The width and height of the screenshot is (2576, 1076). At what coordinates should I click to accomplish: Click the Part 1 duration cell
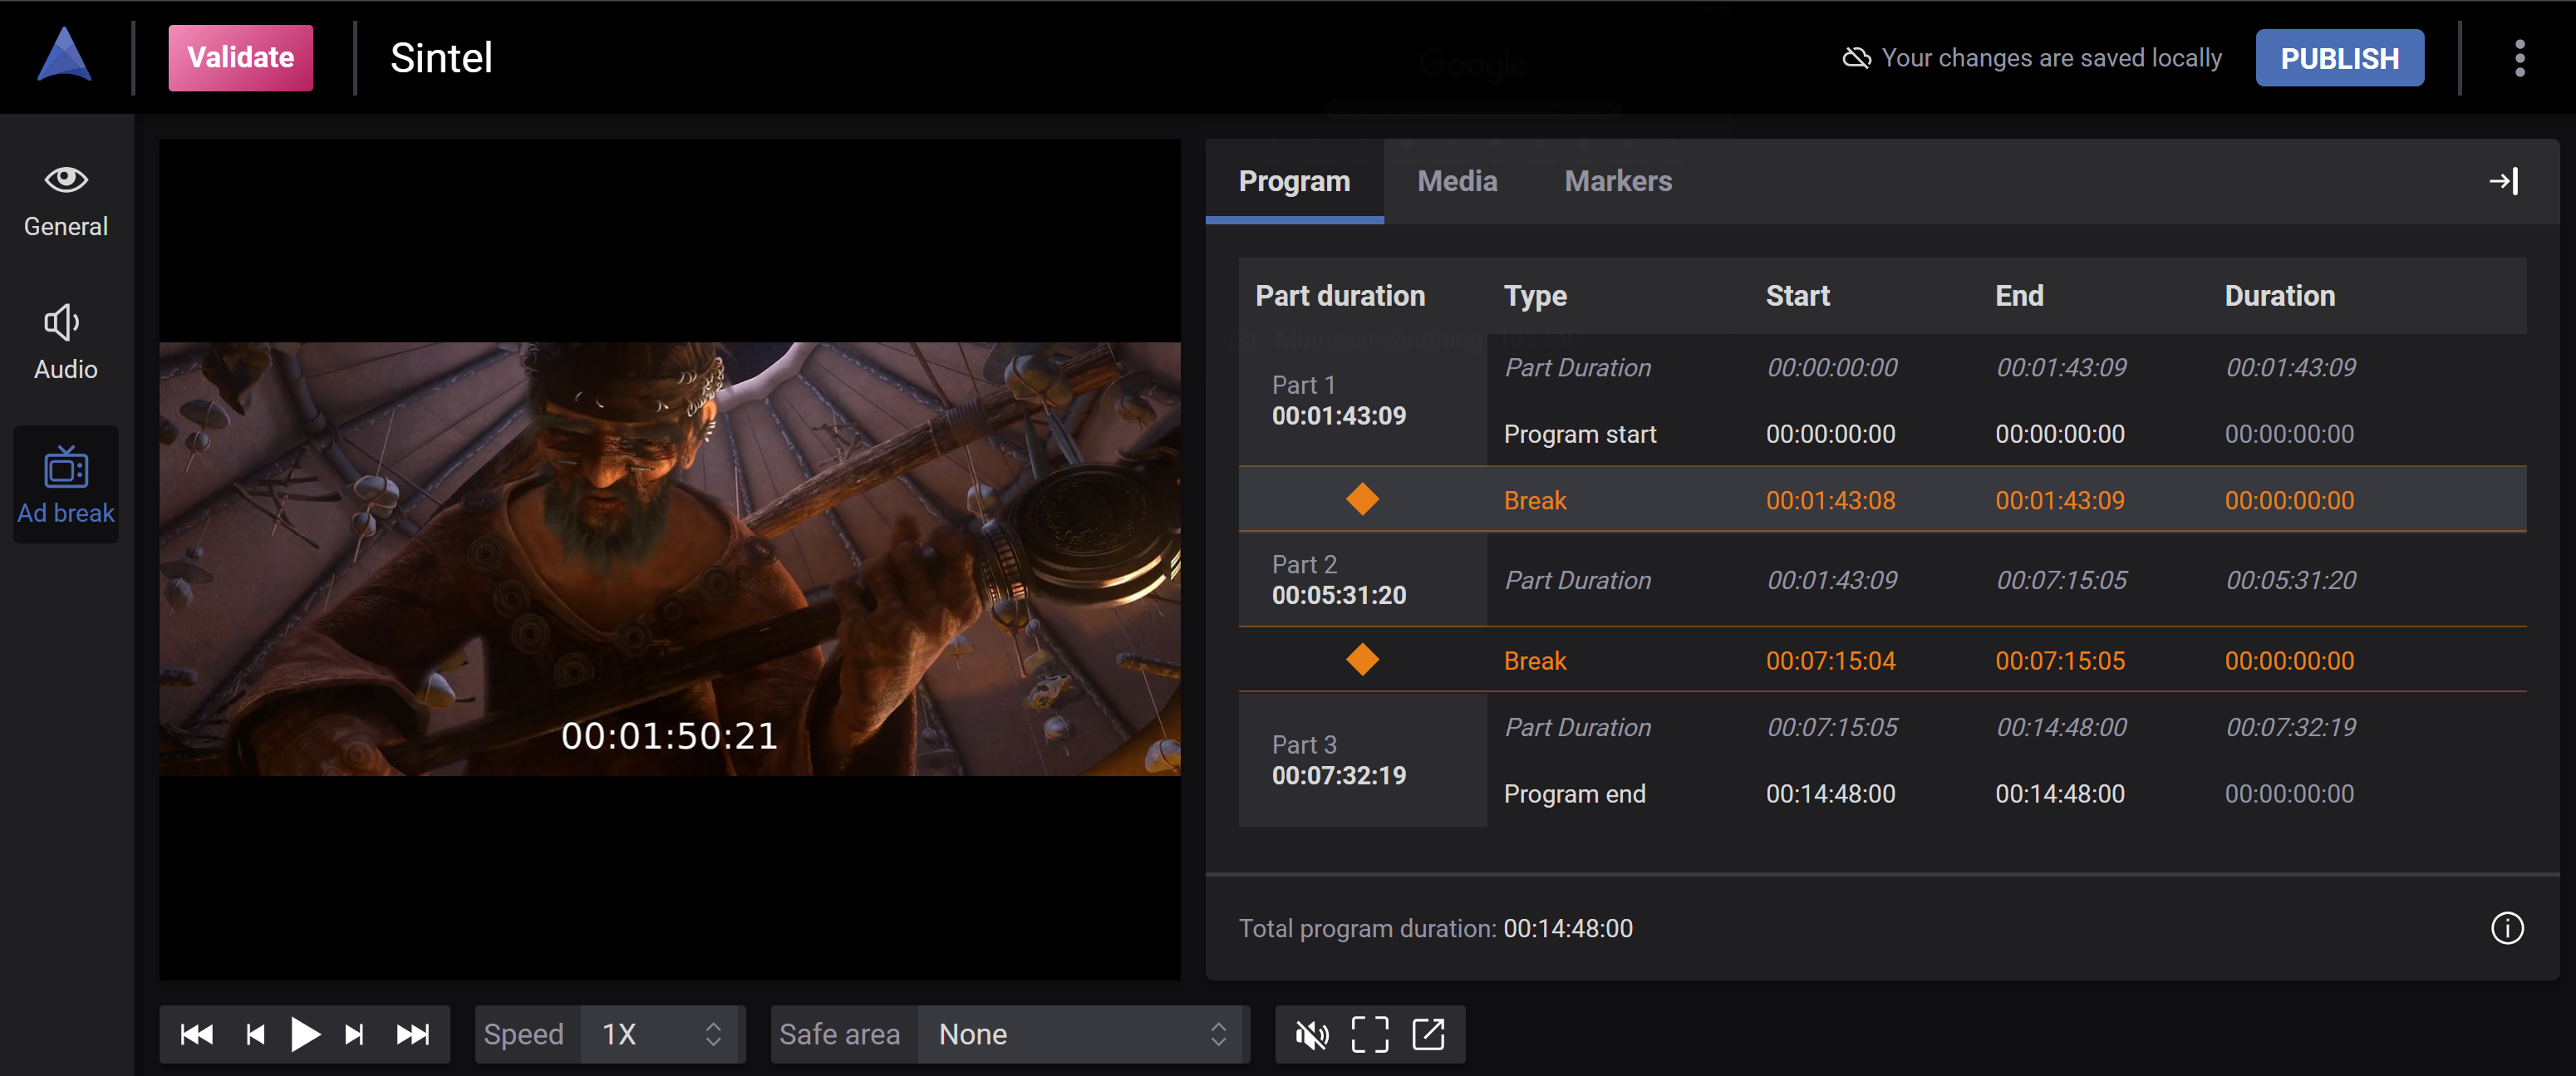click(1362, 400)
